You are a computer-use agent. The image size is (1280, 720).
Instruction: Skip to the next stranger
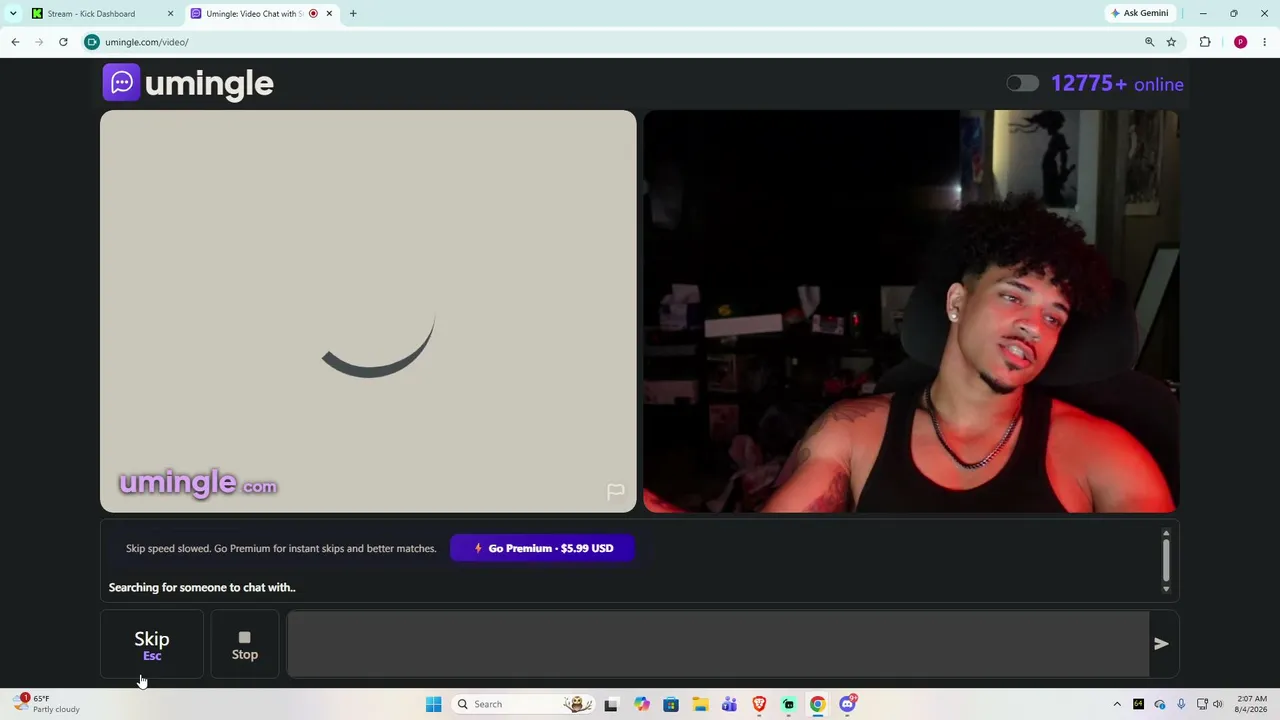coord(152,644)
